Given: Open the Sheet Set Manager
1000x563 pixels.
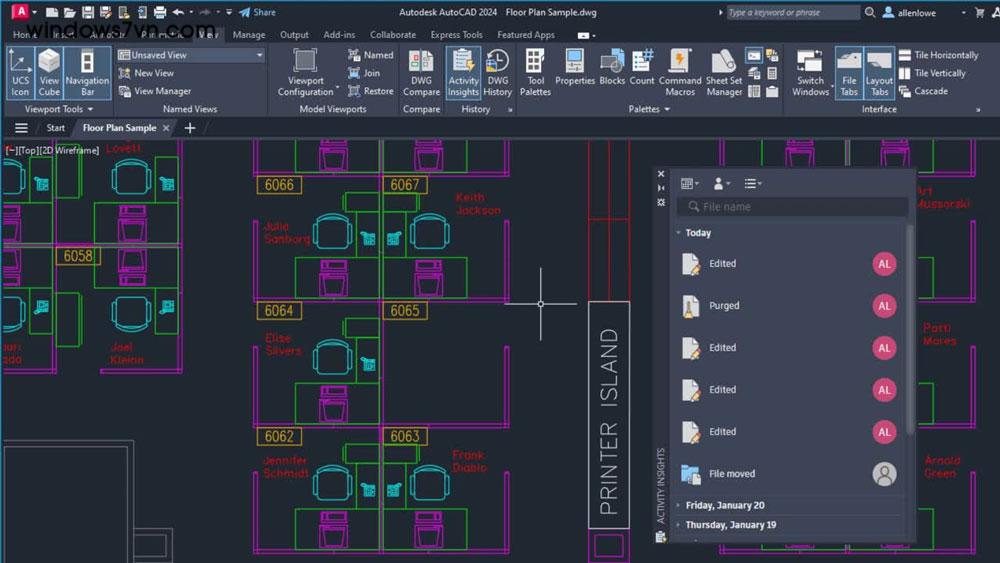Looking at the screenshot, I should (724, 73).
